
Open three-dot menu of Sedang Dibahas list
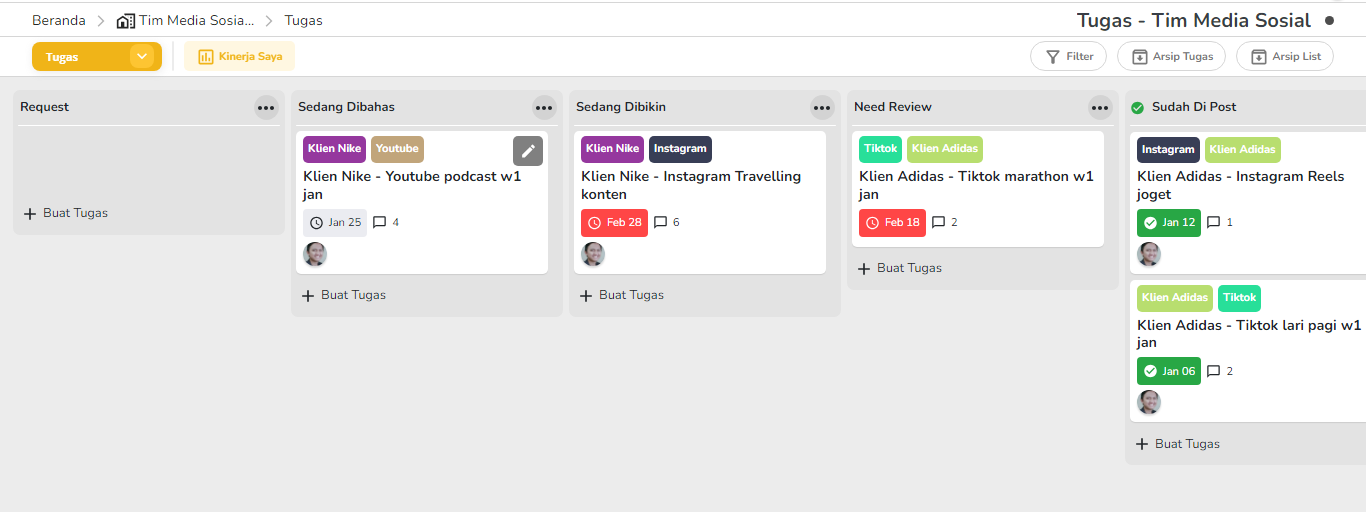544,107
